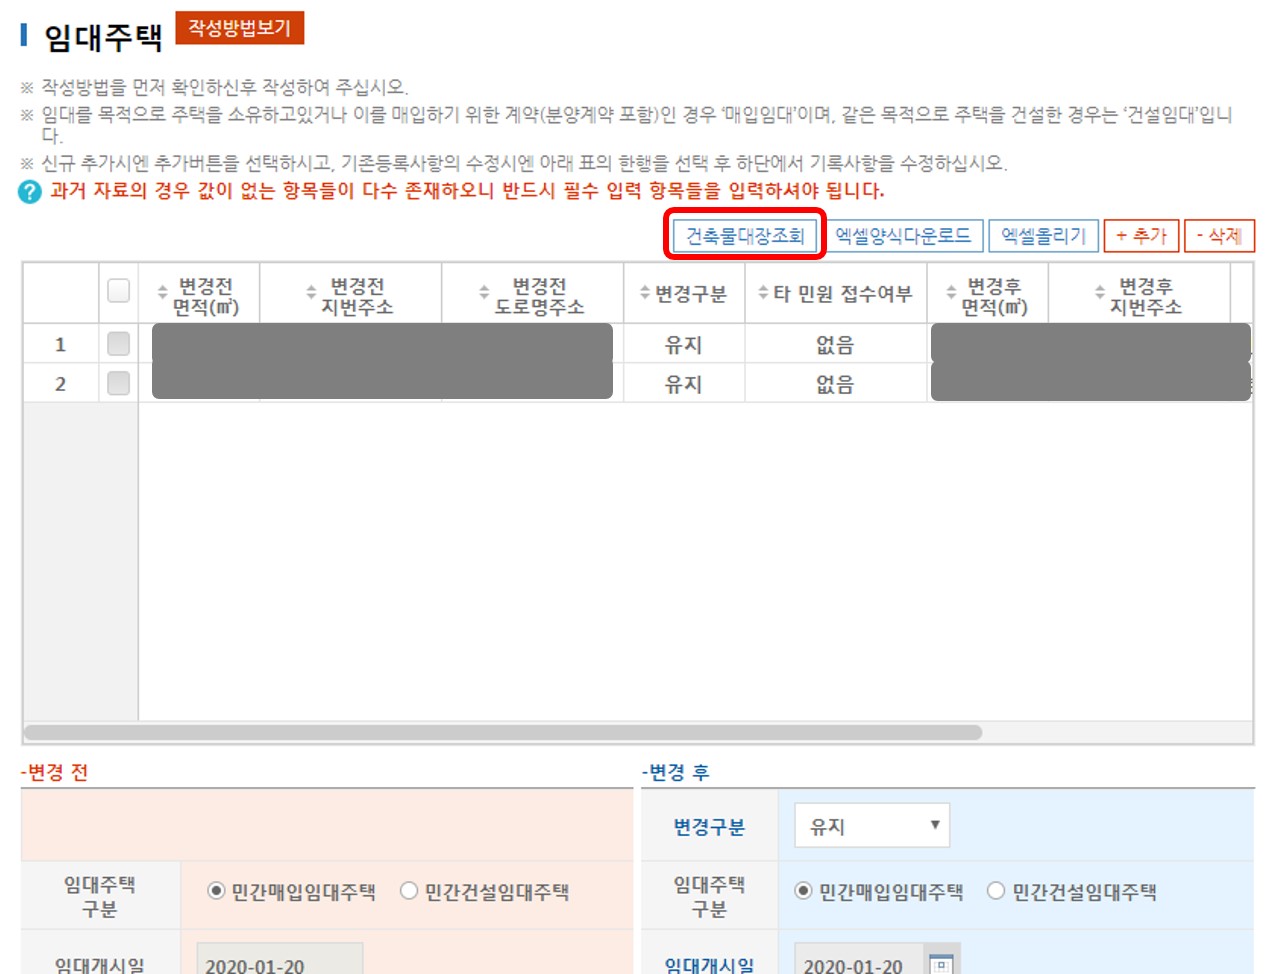Click the 변경 후 임대개시일 date field
This screenshot has height=974, width=1267.
859,960
